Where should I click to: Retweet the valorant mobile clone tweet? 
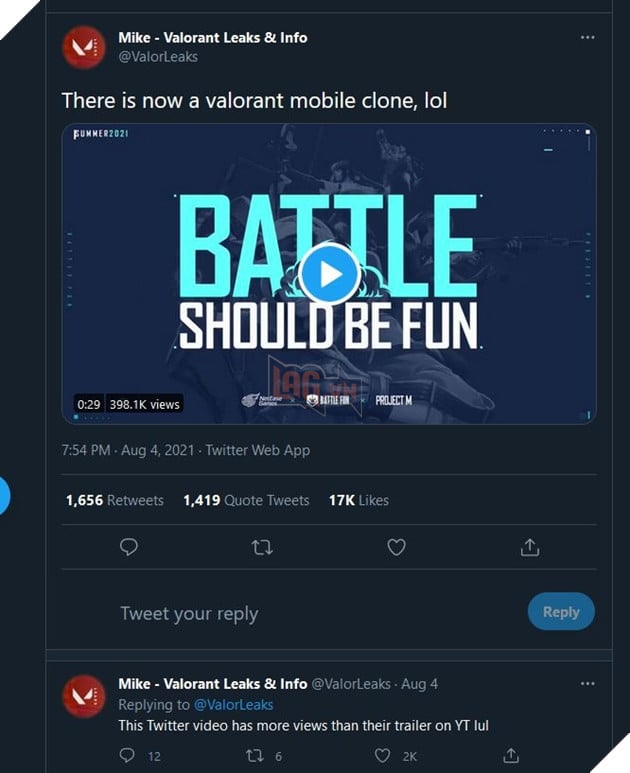coord(262,547)
